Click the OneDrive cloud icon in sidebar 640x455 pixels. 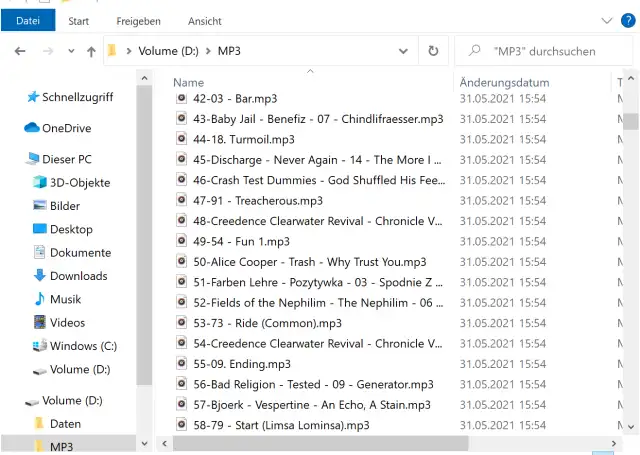click(x=32, y=128)
